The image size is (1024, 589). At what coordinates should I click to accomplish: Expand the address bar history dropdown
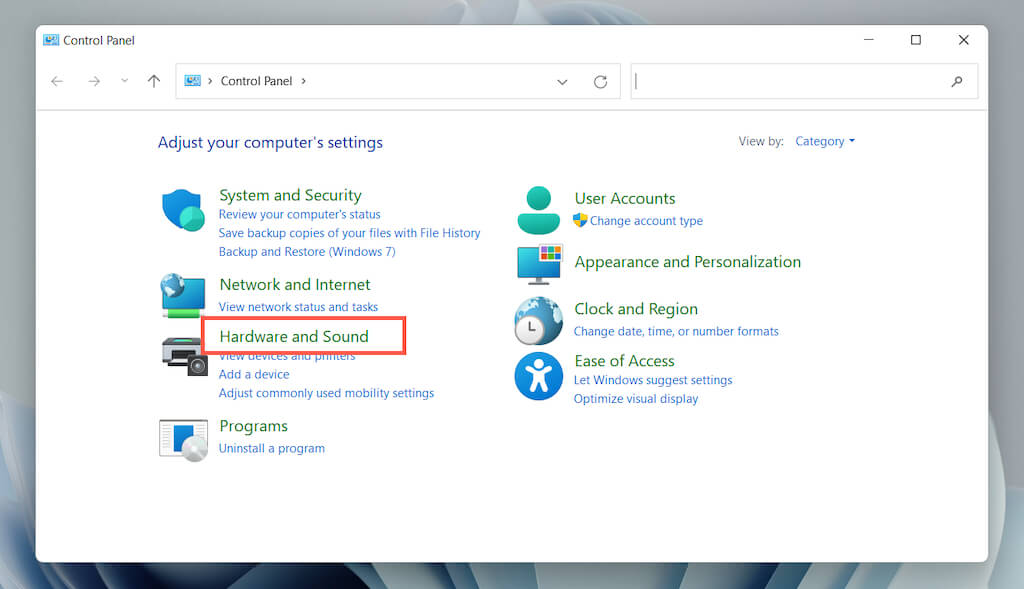(562, 82)
